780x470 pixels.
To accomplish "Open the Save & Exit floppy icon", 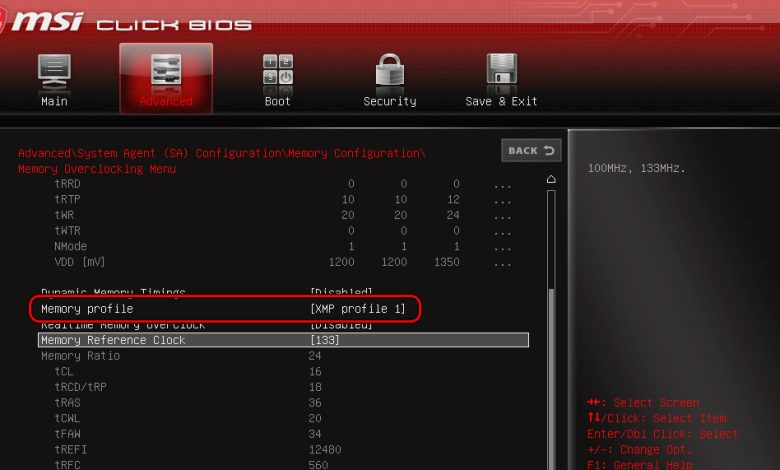I will pyautogui.click(x=501, y=70).
